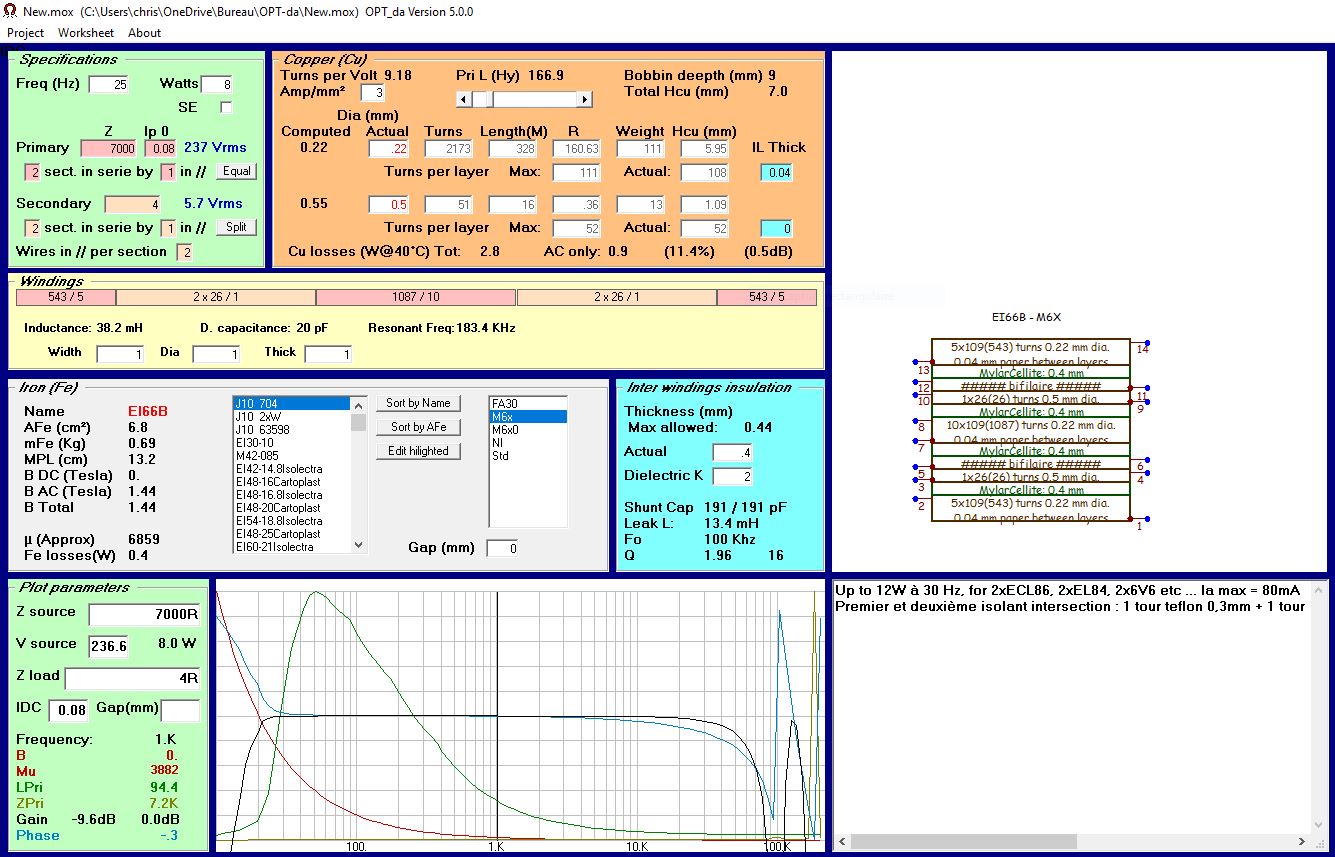Click the Equal button for primary sections
The height and width of the screenshot is (857, 1335).
tap(237, 171)
